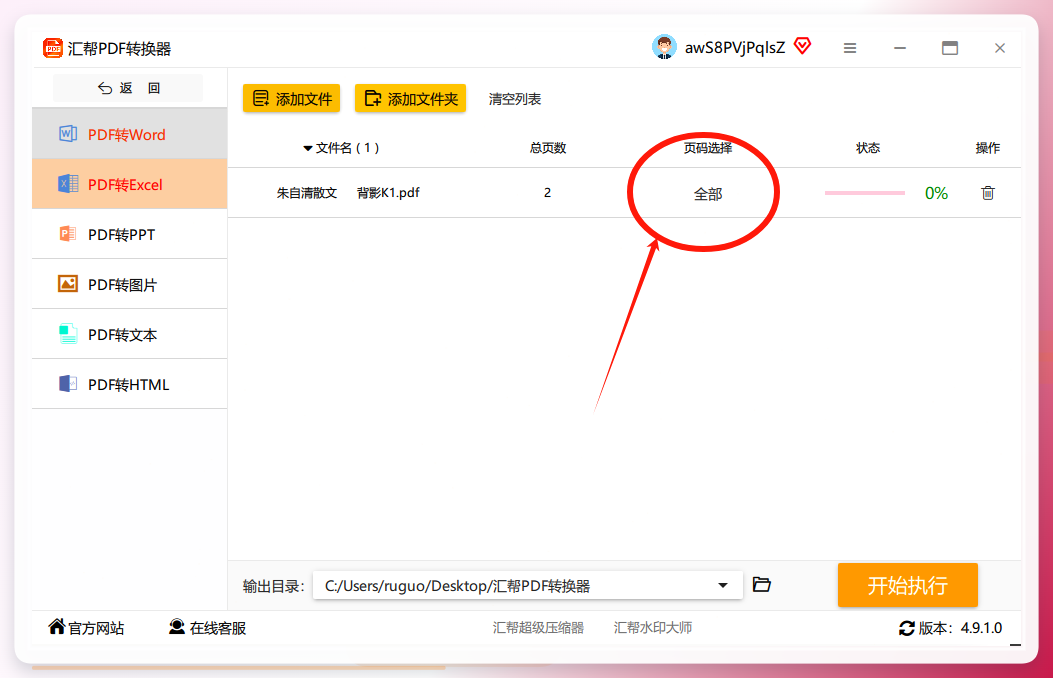Click the 页码选择 column header
The width and height of the screenshot is (1053, 678).
(x=708, y=148)
